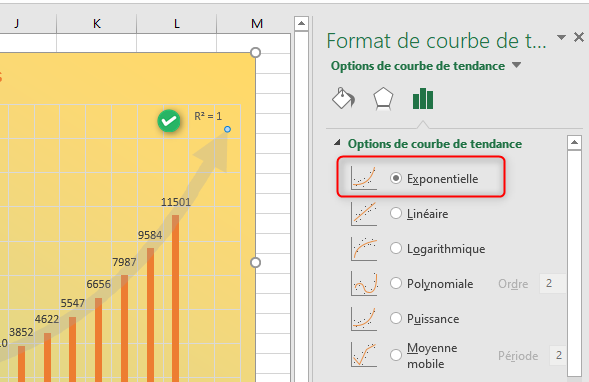Click the pane scrollbar up arrow
The height and width of the screenshot is (382, 589).
click(574, 143)
